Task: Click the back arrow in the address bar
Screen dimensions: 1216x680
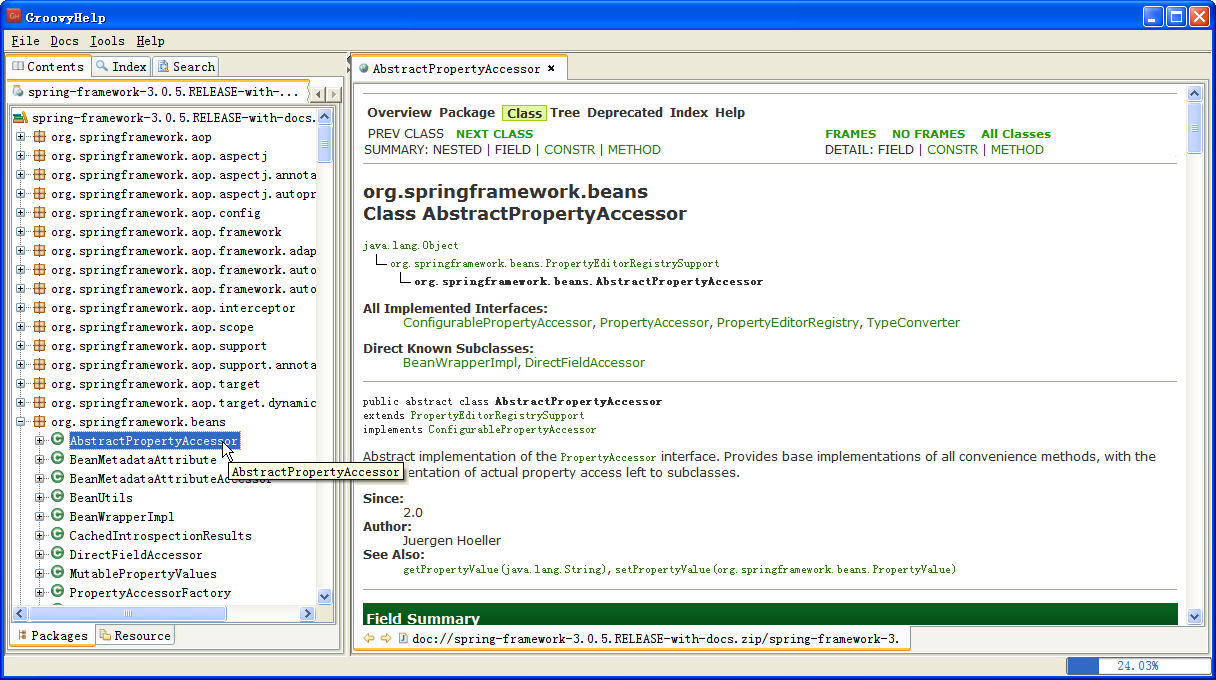Action: click(x=368, y=638)
